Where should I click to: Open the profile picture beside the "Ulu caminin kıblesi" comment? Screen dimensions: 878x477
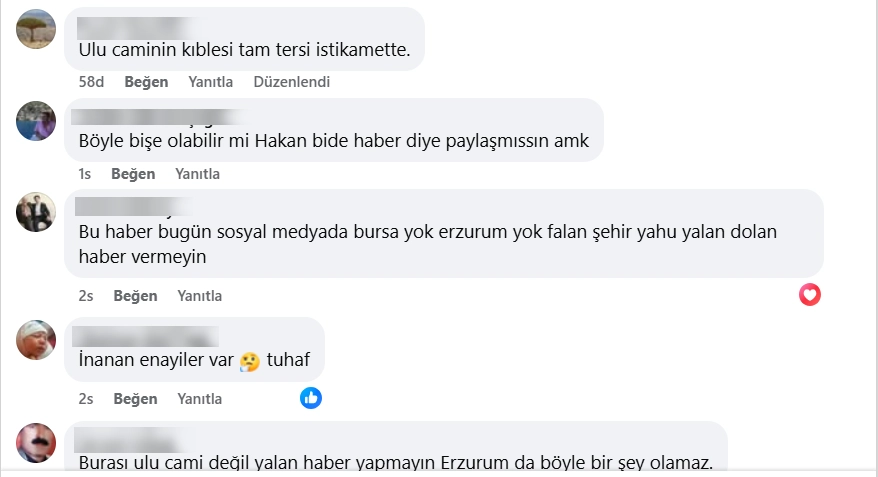pos(37,28)
